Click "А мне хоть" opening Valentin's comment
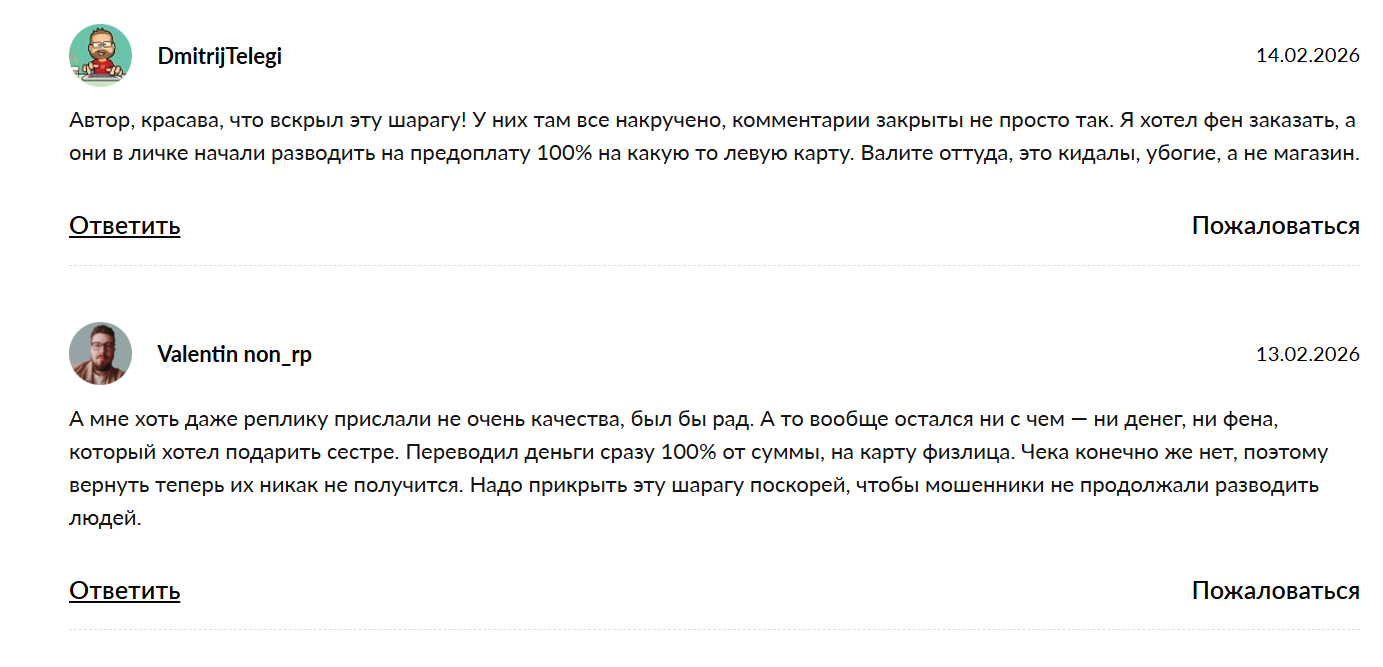Screen dimensions: 1383x667 tap(118, 418)
